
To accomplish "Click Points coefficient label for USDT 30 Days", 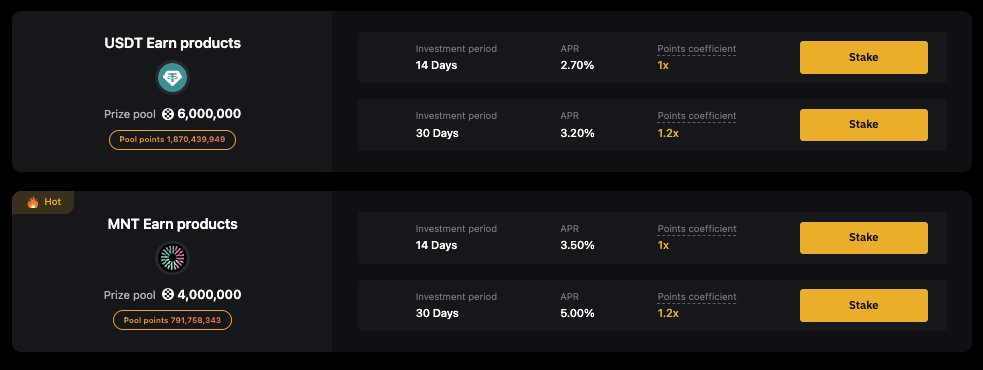I will (x=697, y=116).
